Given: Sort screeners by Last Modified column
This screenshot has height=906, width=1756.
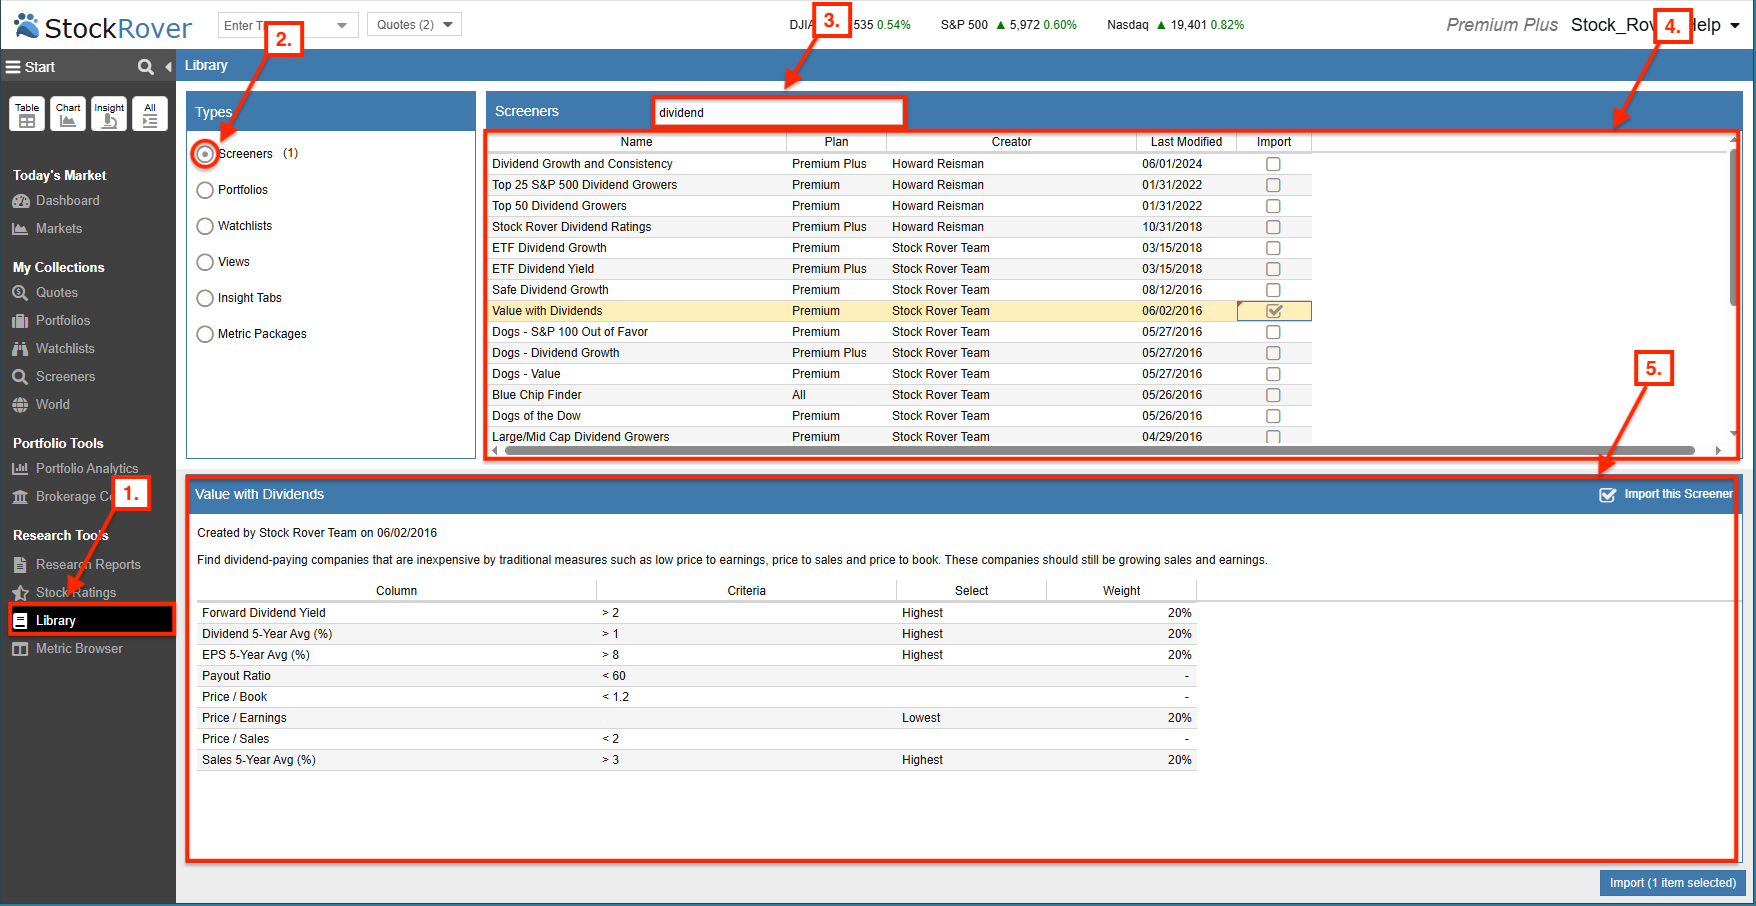Looking at the screenshot, I should tap(1186, 142).
